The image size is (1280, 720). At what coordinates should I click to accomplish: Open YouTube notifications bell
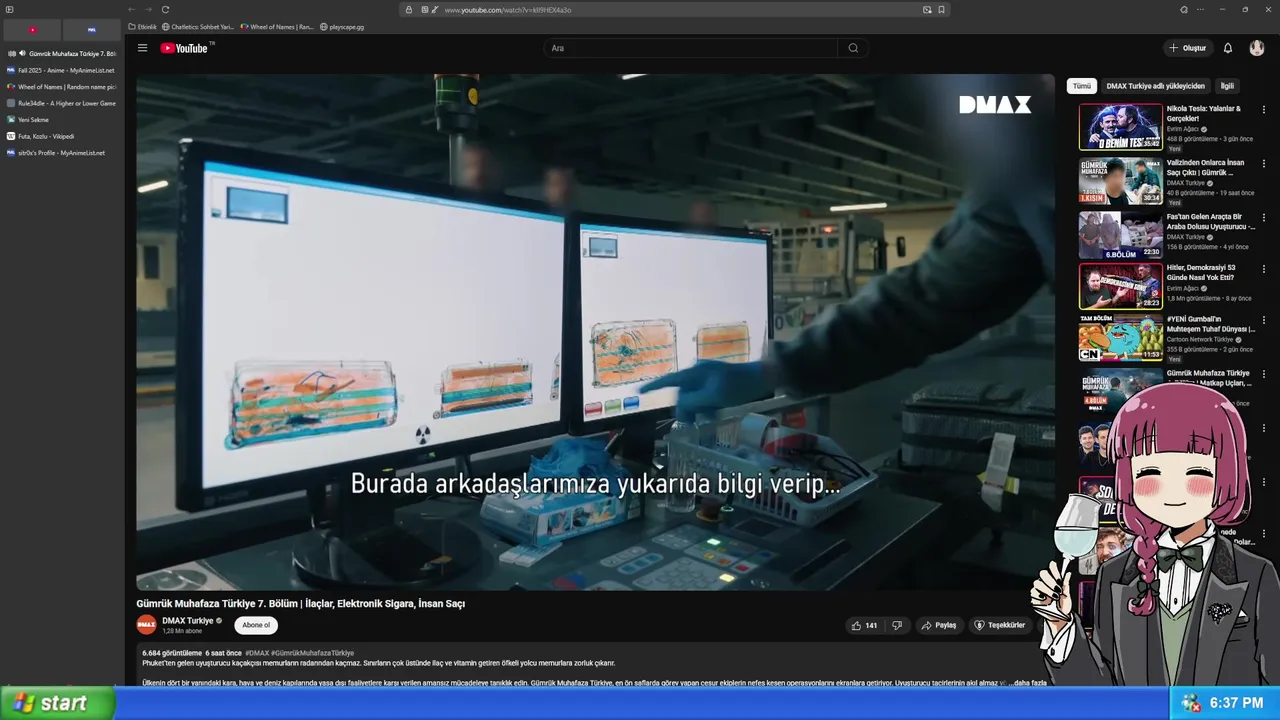point(1228,48)
